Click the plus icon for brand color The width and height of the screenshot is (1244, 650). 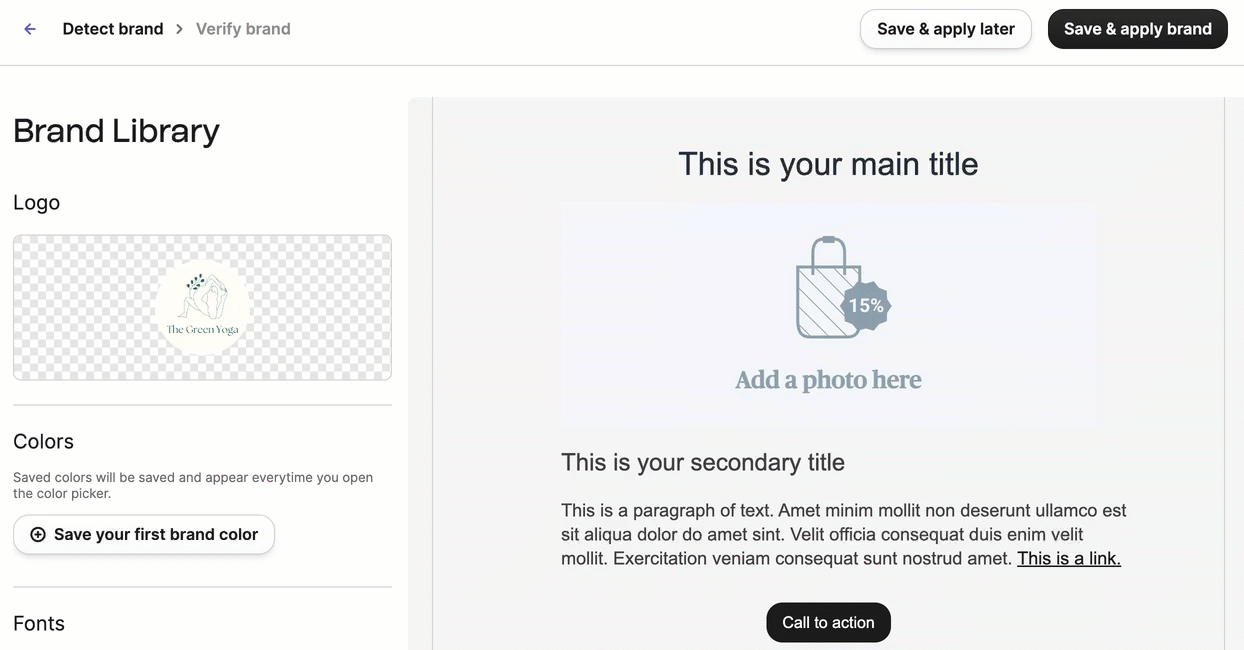pyautogui.click(x=38, y=535)
